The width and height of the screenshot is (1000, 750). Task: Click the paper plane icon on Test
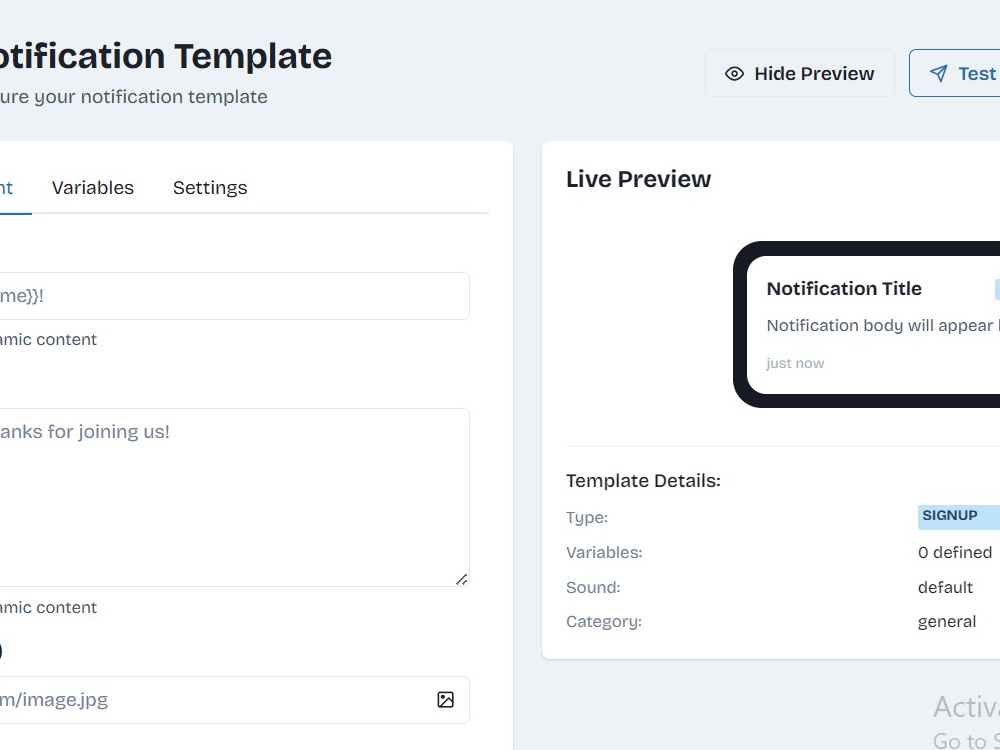[x=938, y=74]
